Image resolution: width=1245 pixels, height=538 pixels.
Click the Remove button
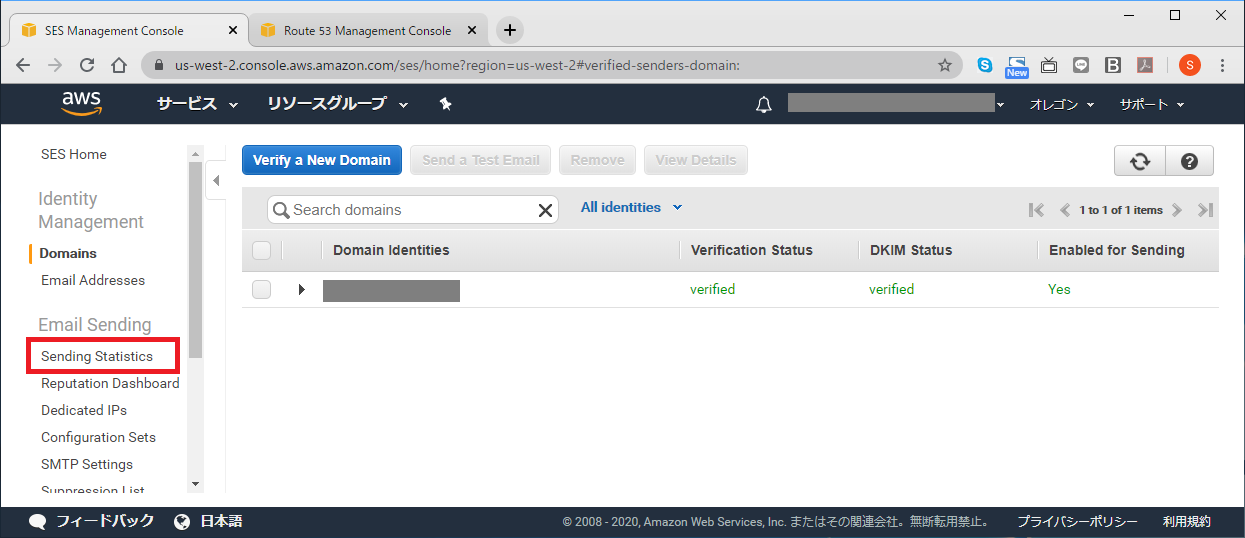pyautogui.click(x=598, y=160)
